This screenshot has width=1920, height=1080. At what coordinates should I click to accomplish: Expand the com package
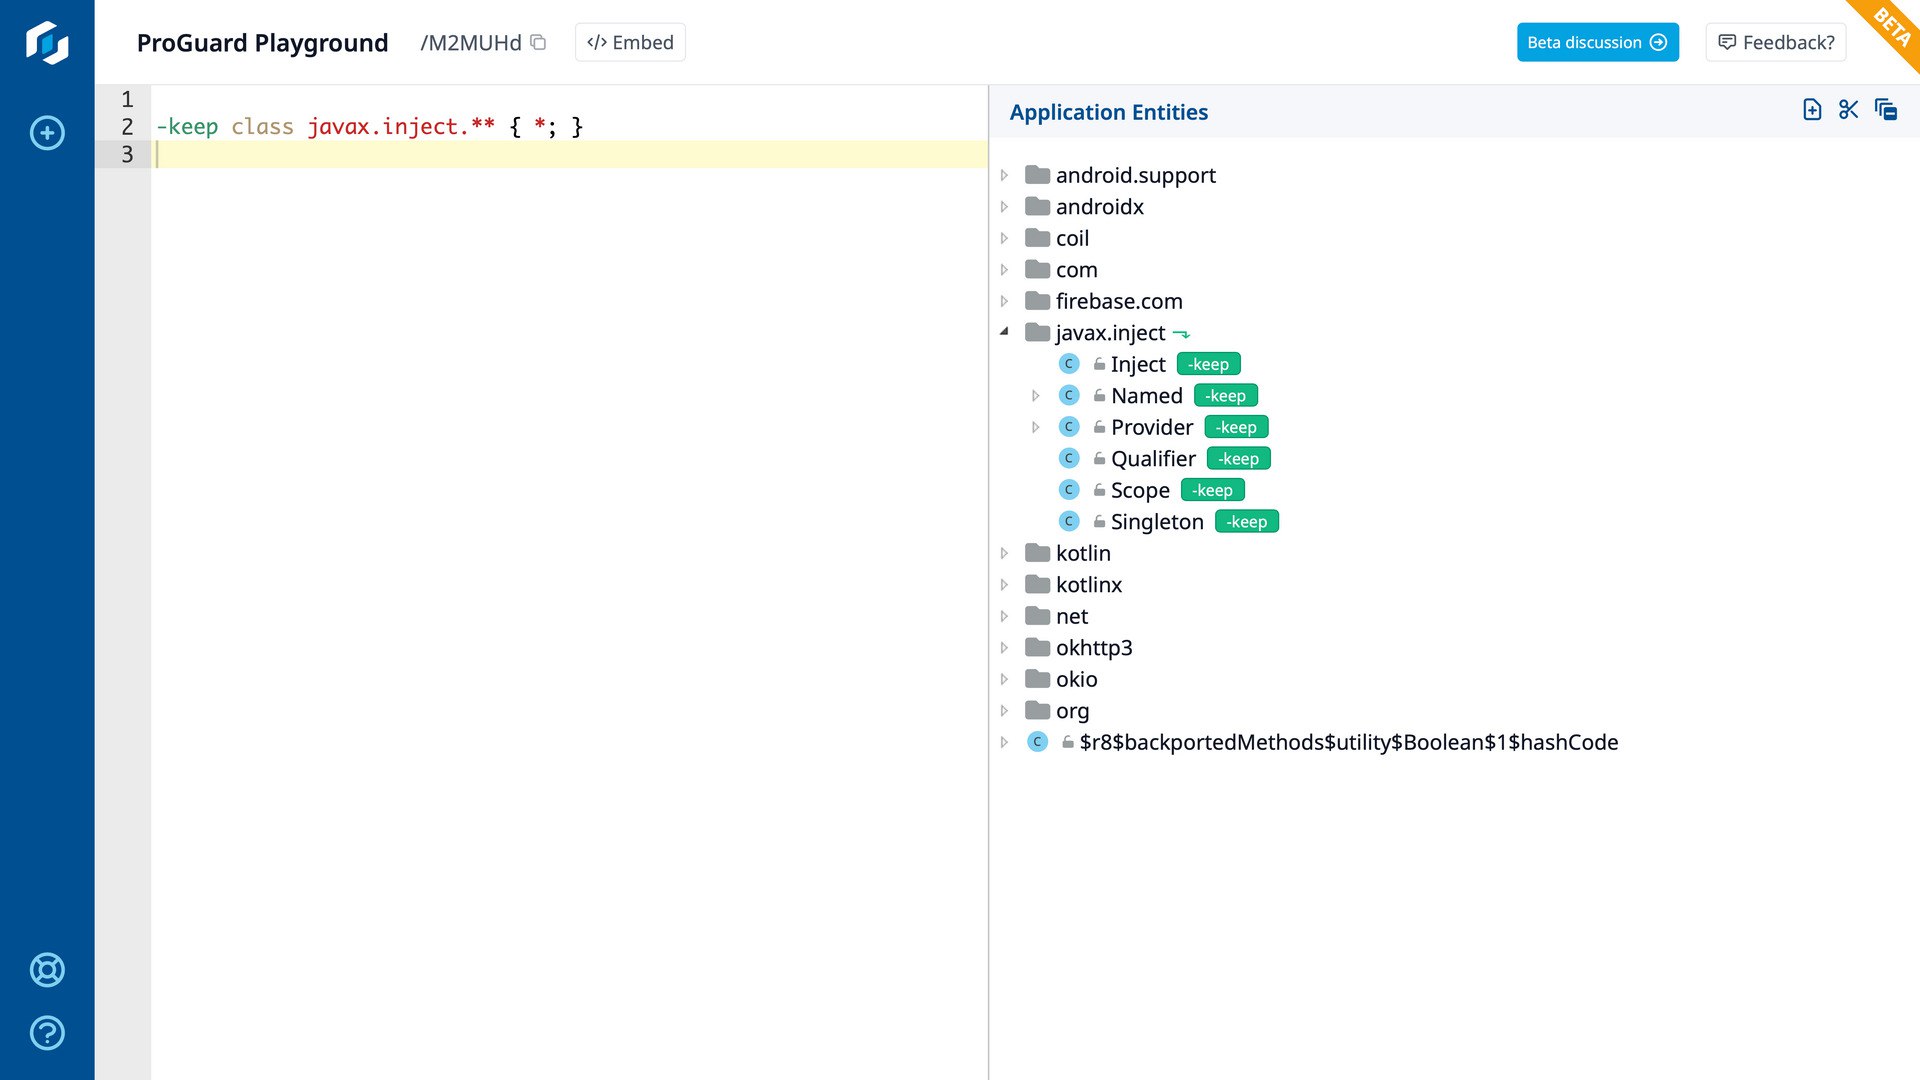coord(1004,270)
